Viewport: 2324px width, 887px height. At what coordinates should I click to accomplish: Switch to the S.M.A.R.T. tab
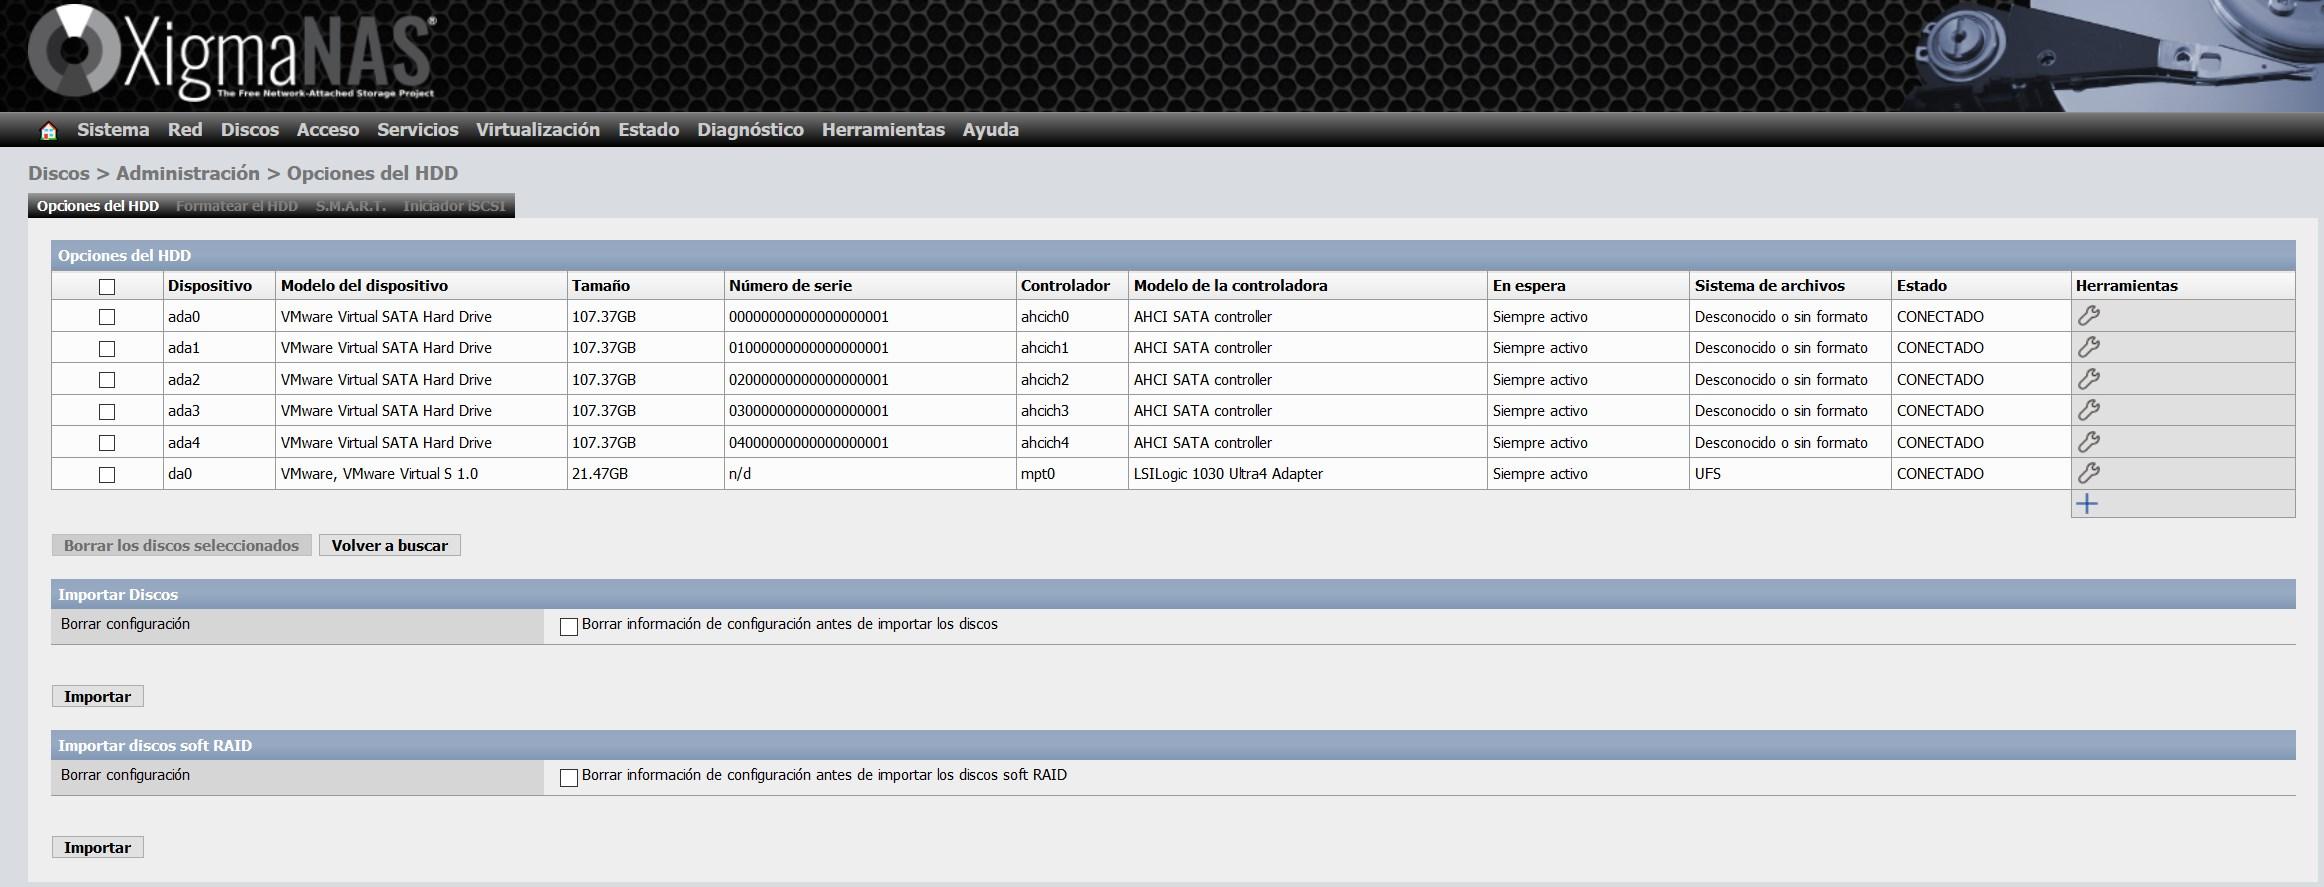351,206
